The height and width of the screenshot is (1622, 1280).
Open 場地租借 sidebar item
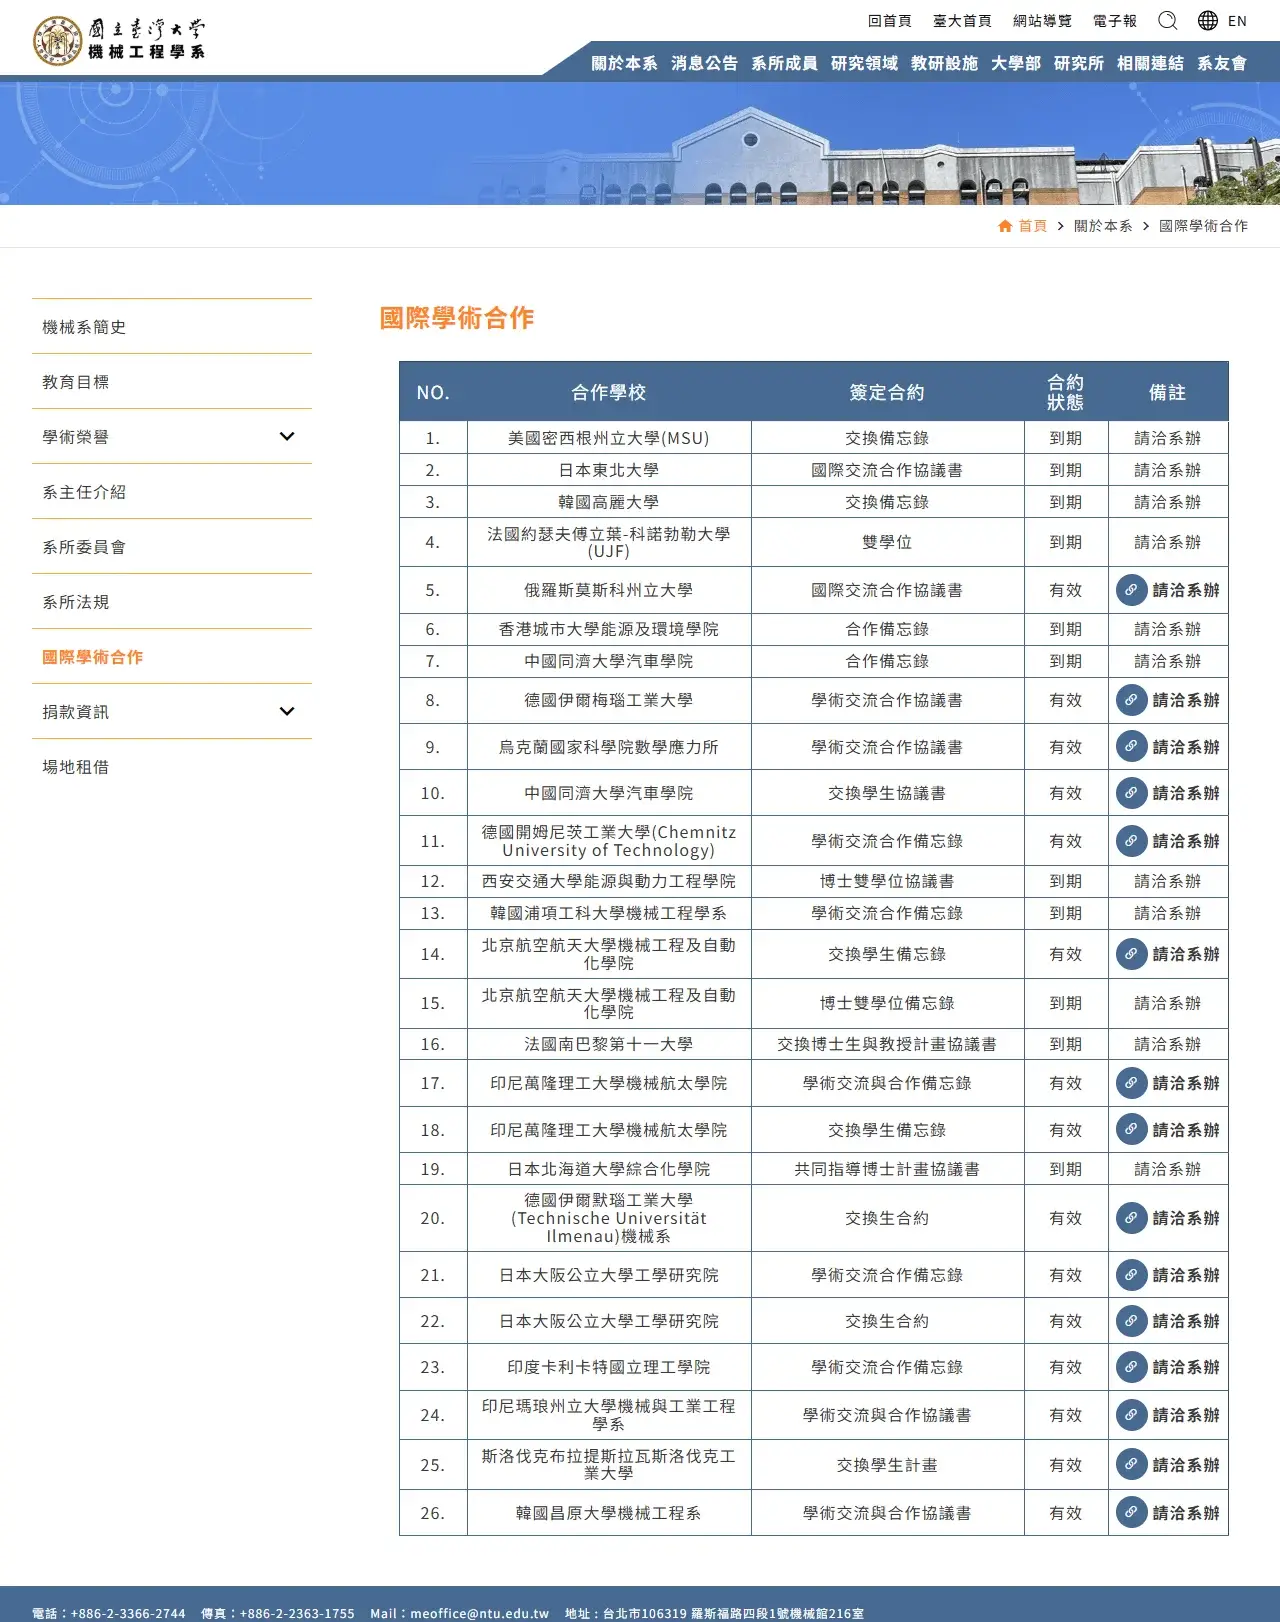(172, 766)
